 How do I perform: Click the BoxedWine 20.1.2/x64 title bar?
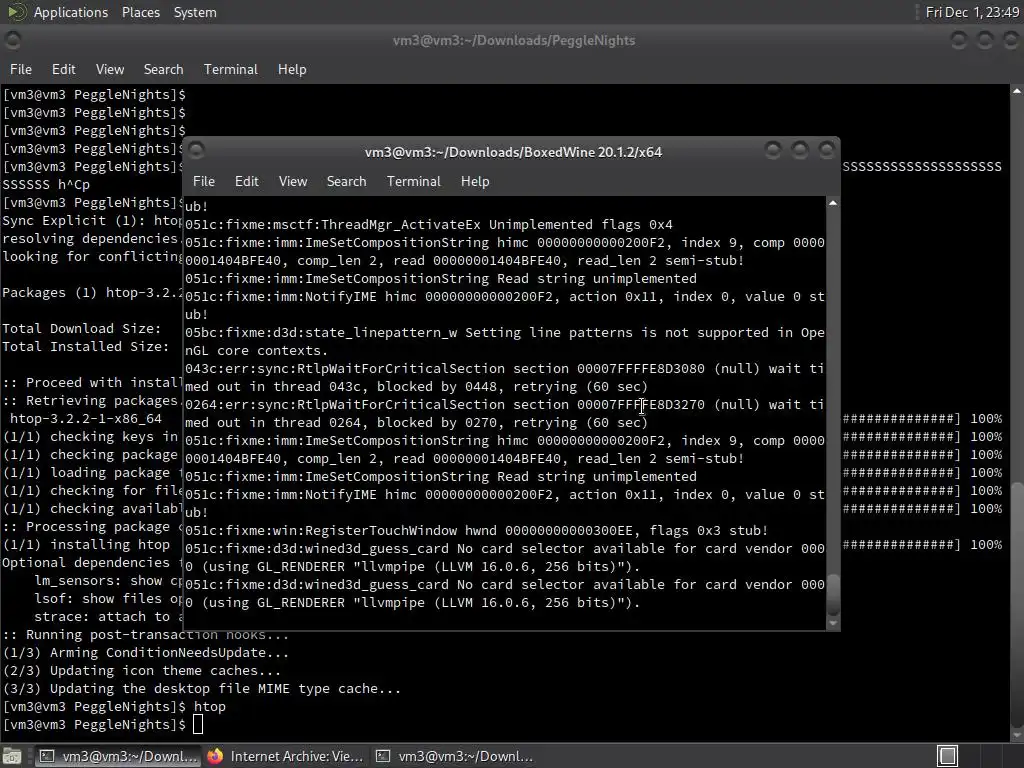click(513, 152)
